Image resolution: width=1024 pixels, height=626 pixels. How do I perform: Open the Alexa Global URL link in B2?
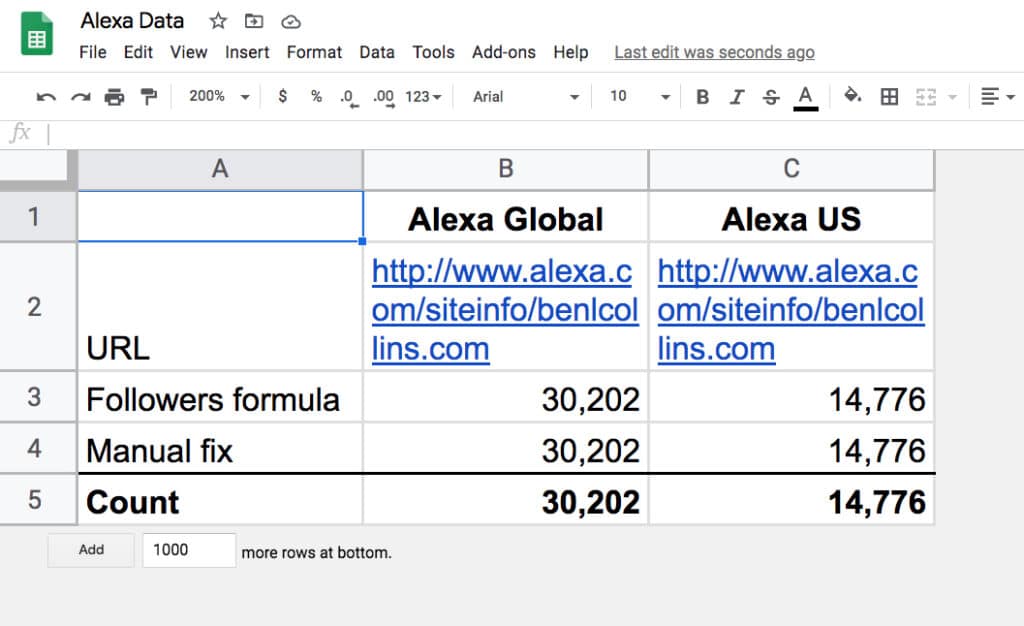[x=505, y=309]
